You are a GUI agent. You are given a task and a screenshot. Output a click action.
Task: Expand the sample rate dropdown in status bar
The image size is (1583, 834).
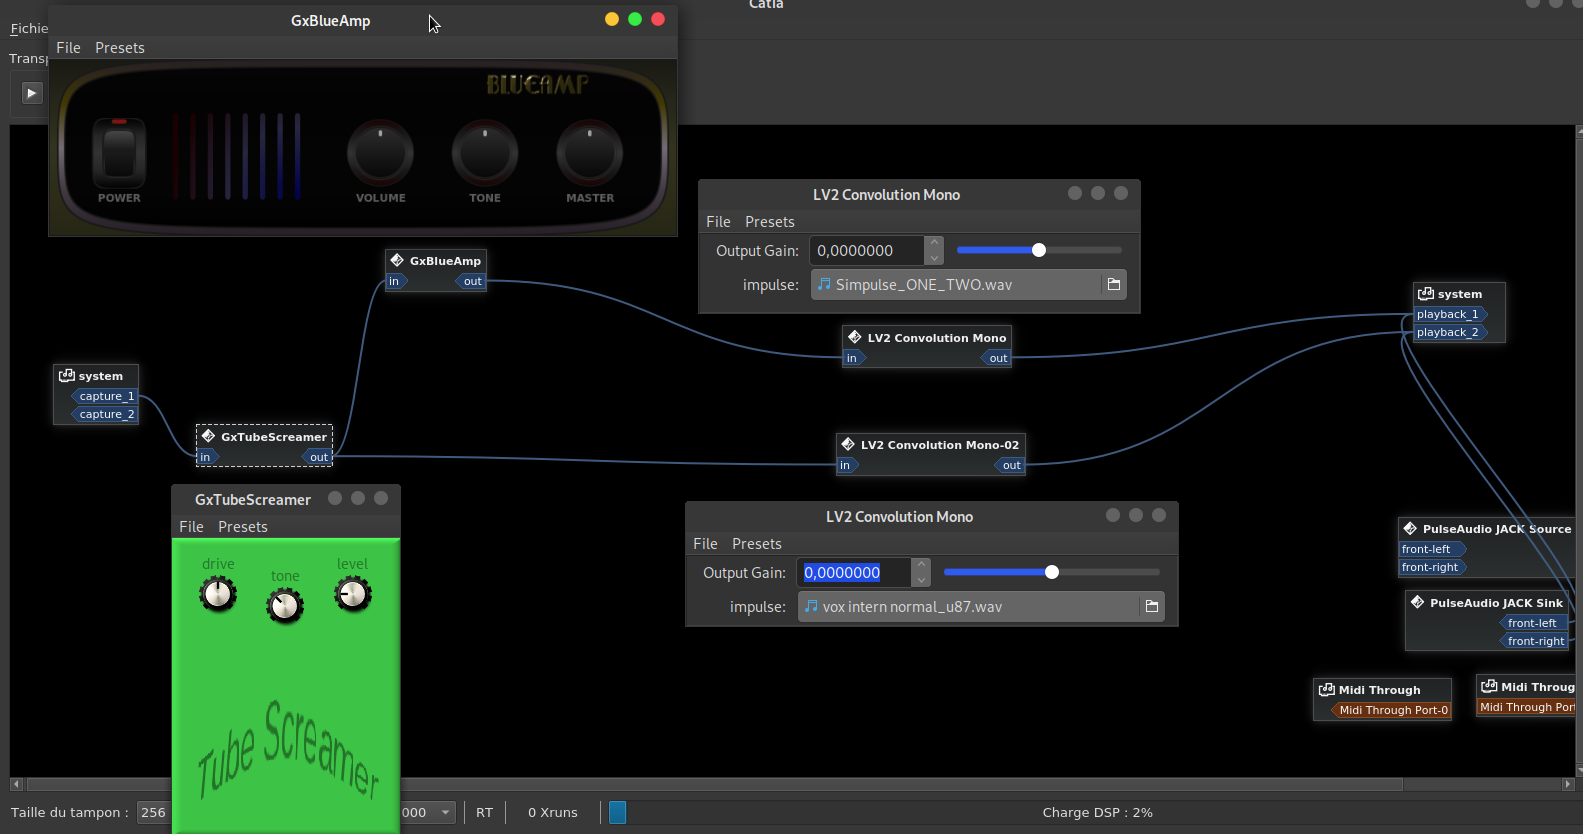click(445, 813)
